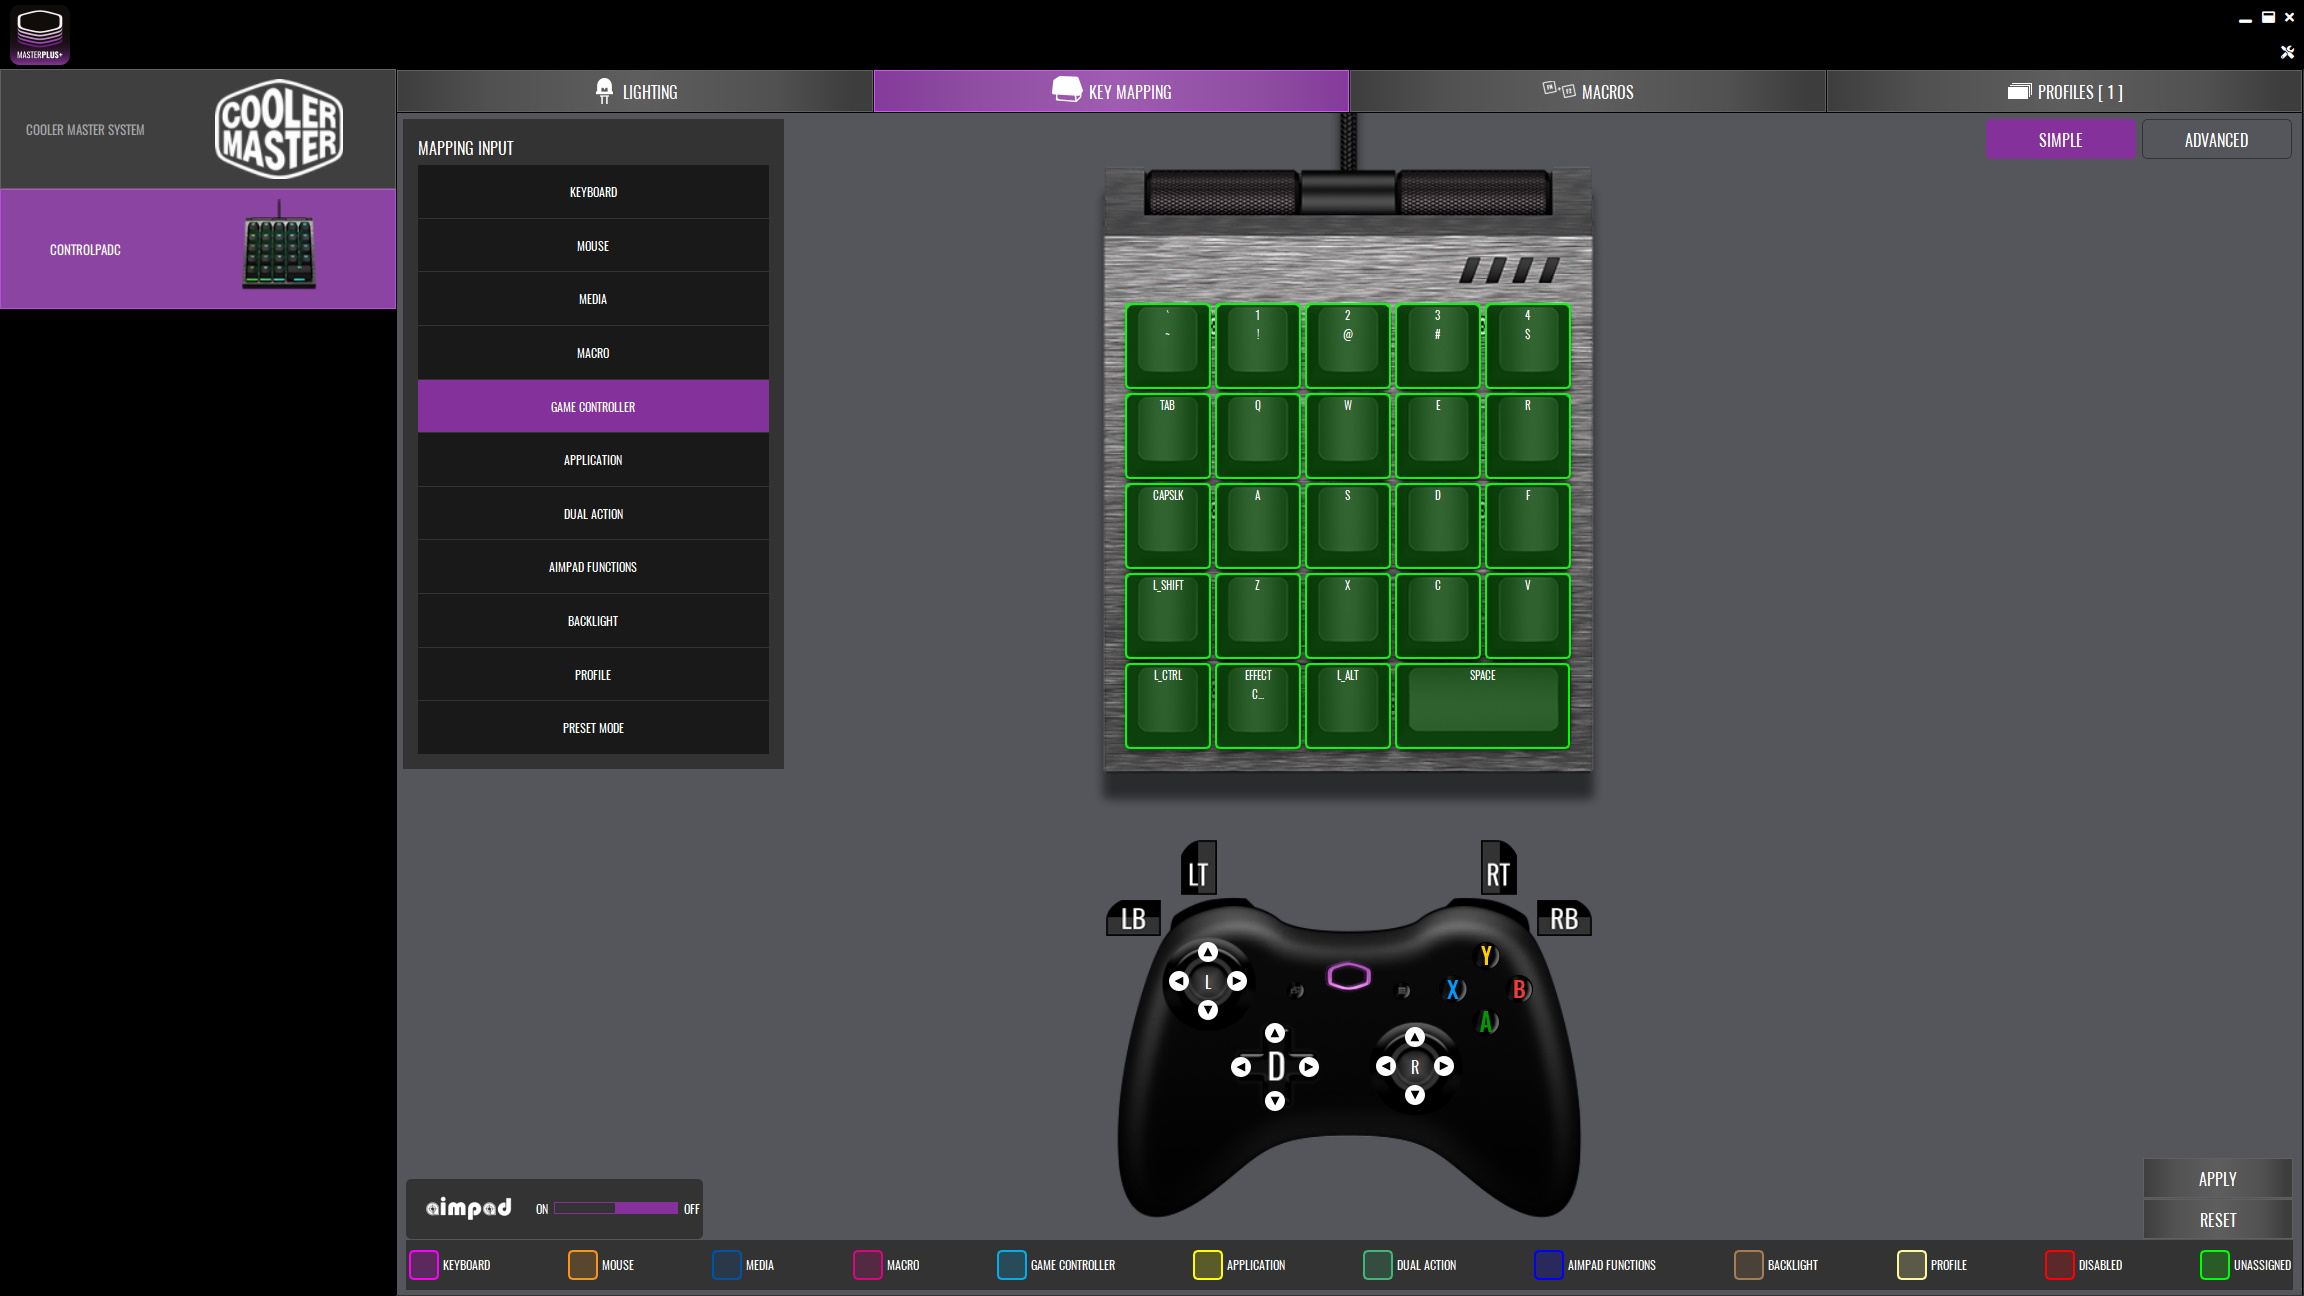Viewport: 2304px width, 1296px height.
Task: Click the D-pad up arrow
Action: pos(1274,1033)
